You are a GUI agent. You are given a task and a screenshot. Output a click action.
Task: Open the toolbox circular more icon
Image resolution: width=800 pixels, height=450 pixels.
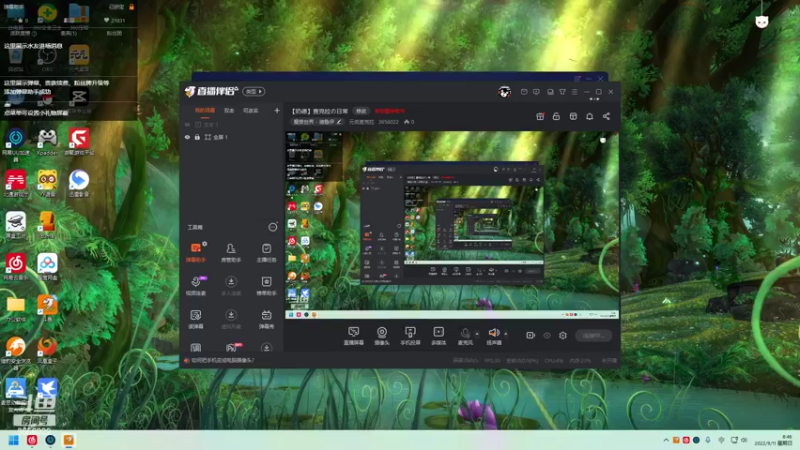click(273, 227)
